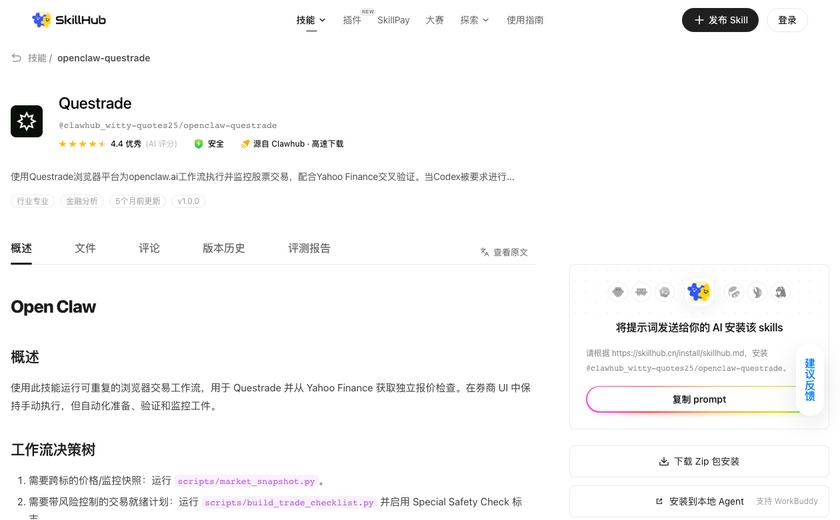The height and width of the screenshot is (520, 840).
Task: Select sixth agent icon in install panel
Action: [x=757, y=292]
